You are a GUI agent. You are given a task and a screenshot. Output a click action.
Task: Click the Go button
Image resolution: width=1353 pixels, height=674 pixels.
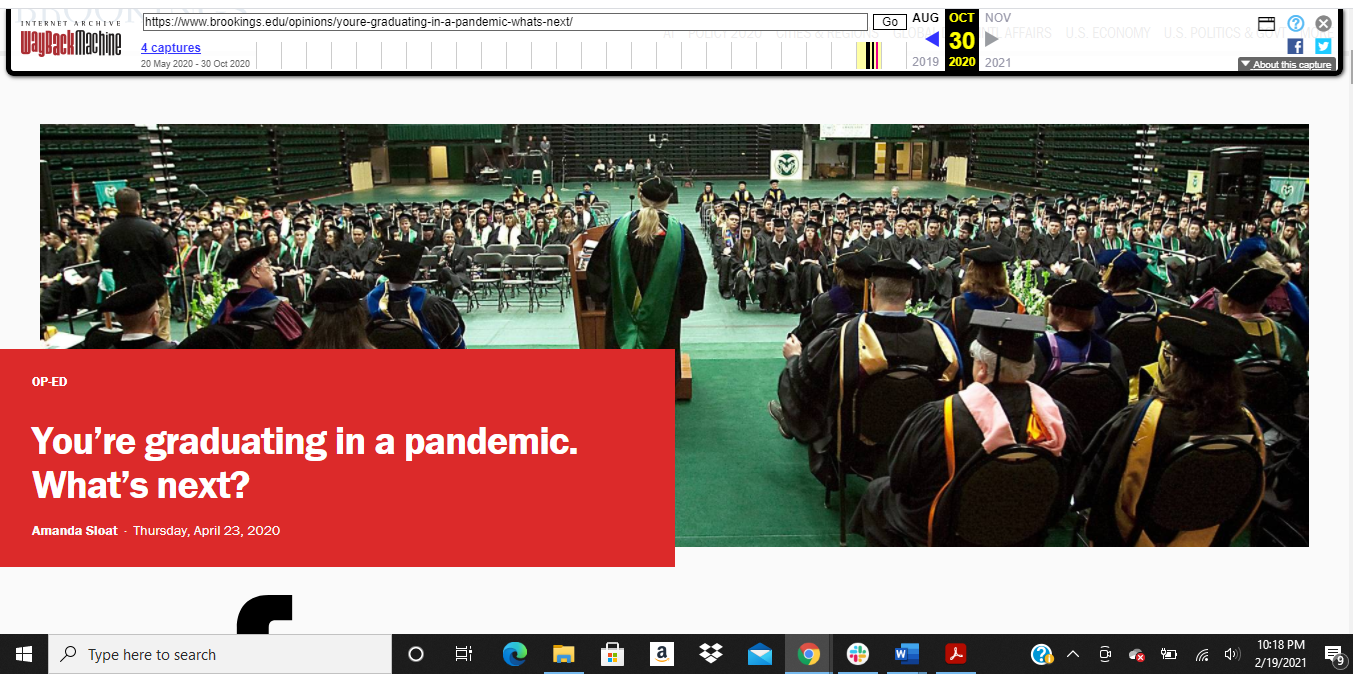tap(889, 22)
